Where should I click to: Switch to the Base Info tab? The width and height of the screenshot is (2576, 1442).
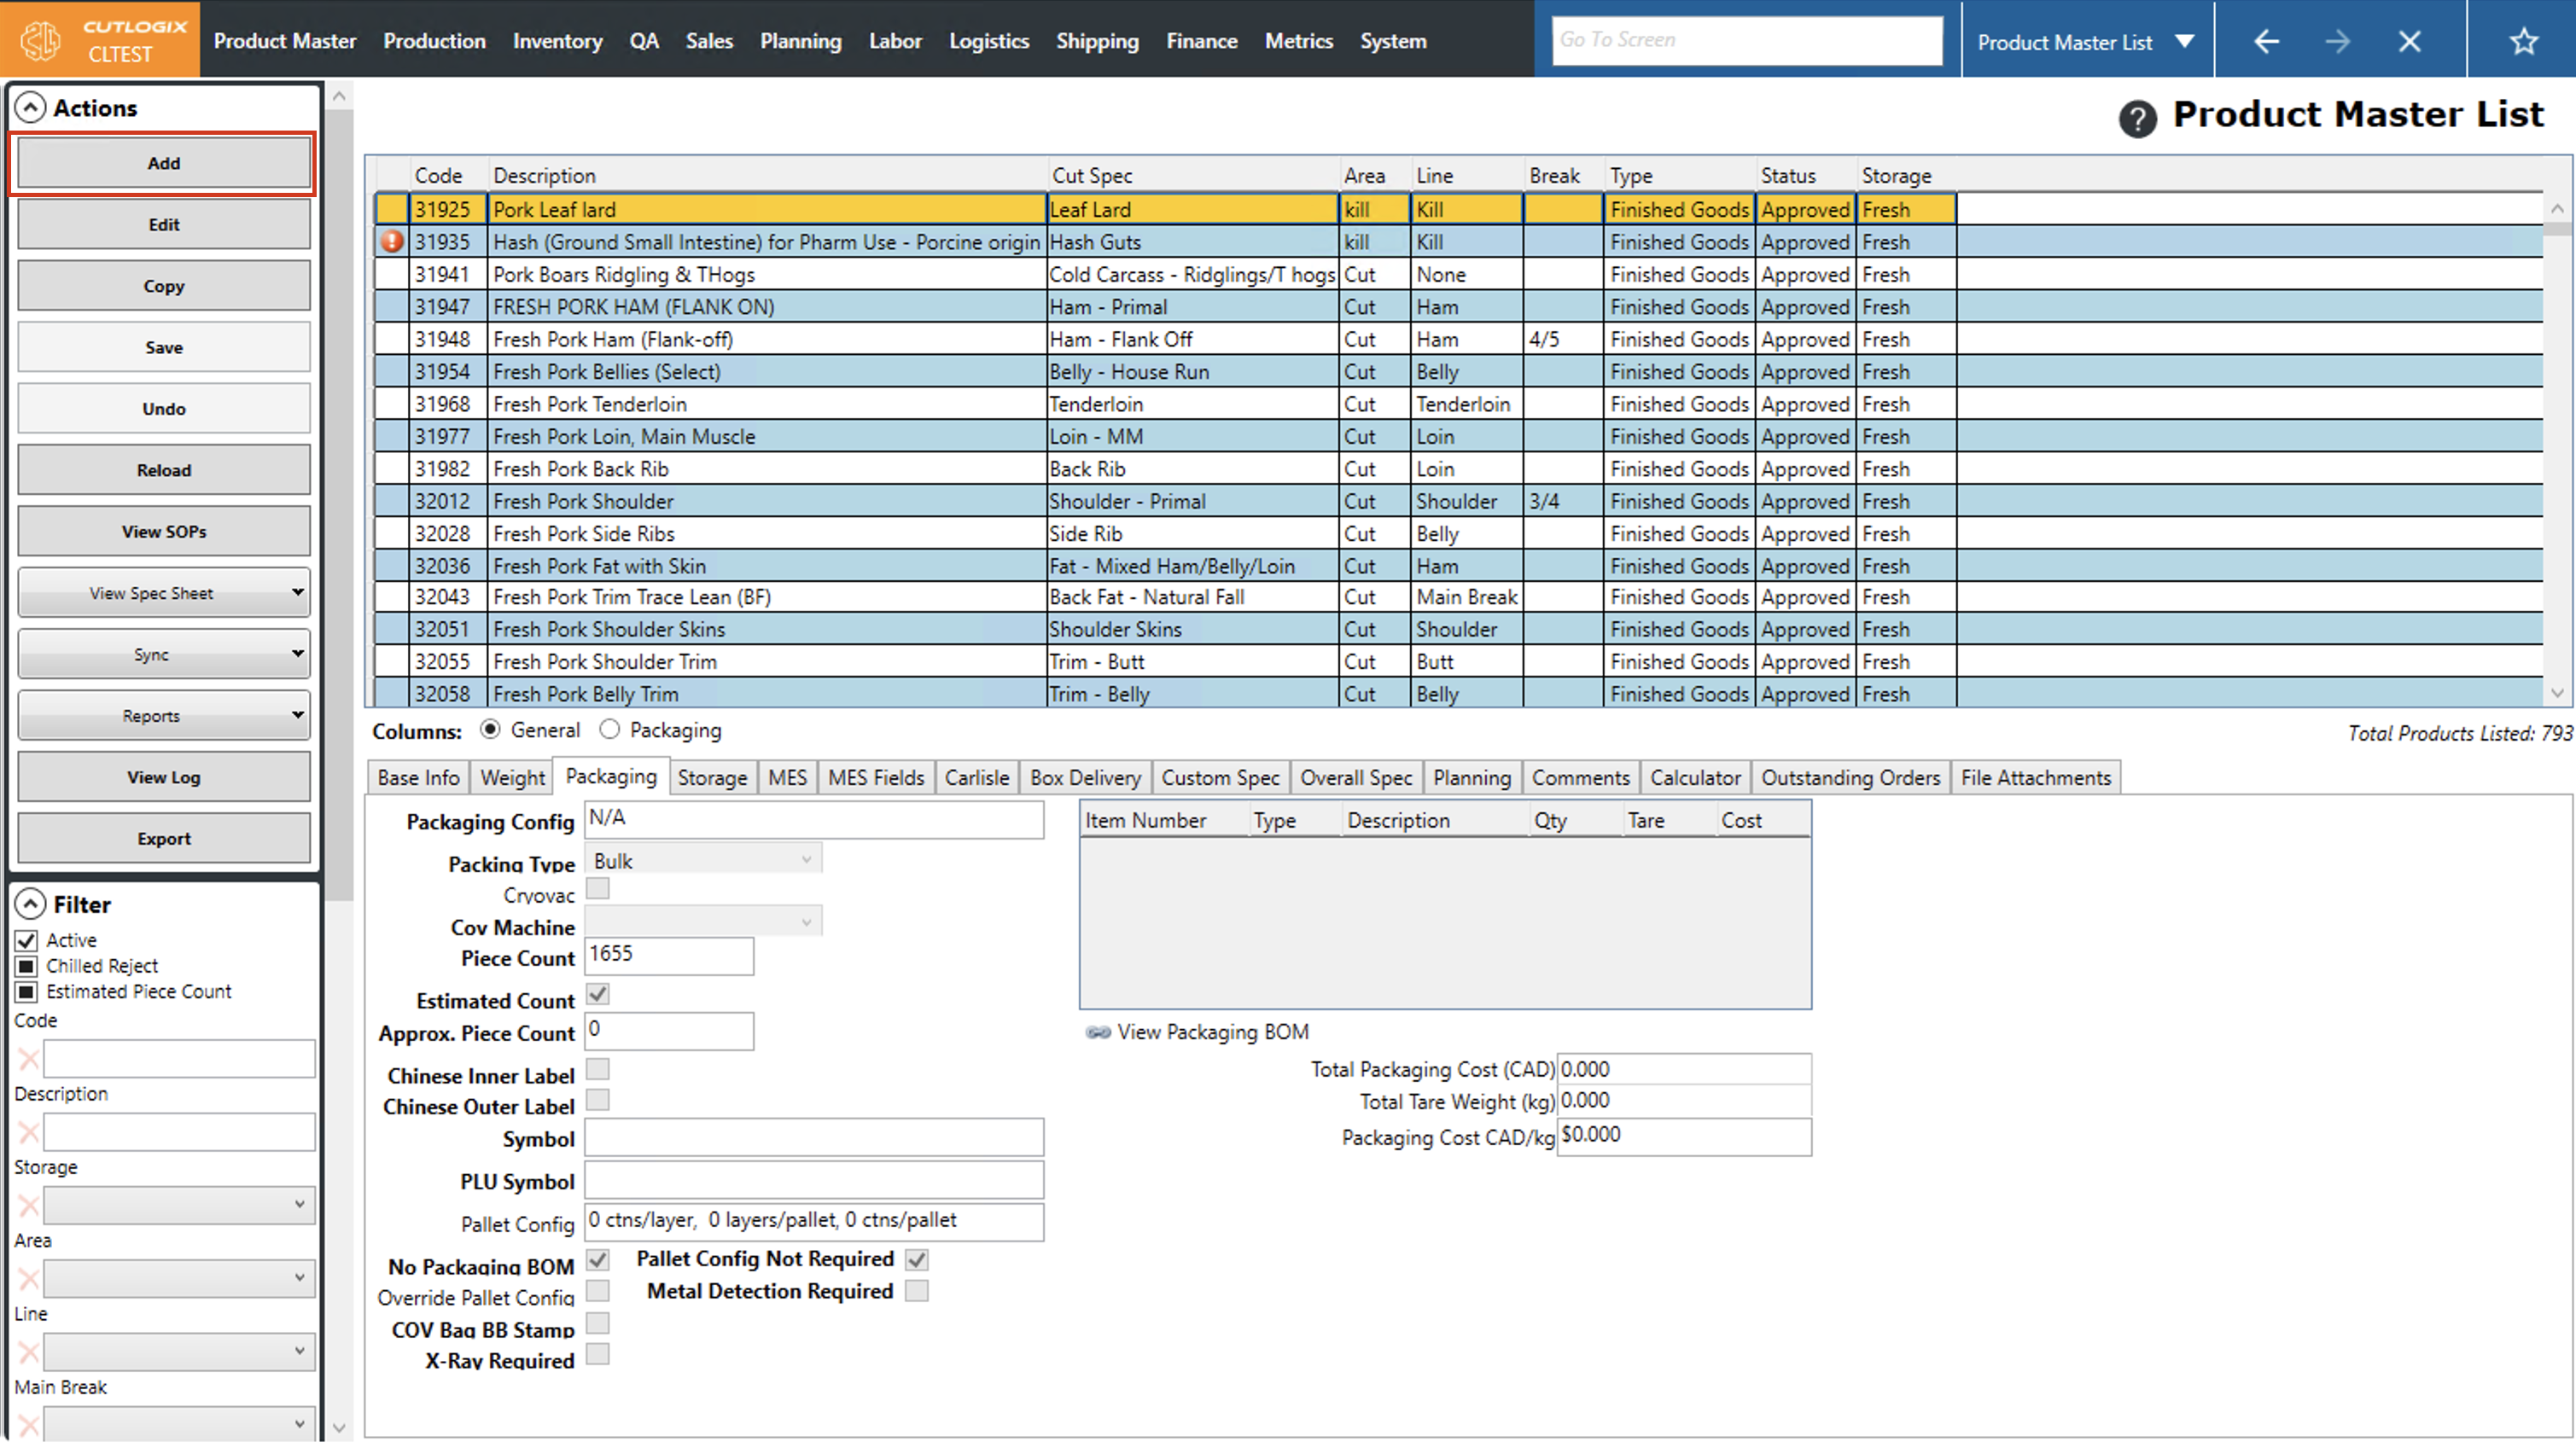pos(418,777)
